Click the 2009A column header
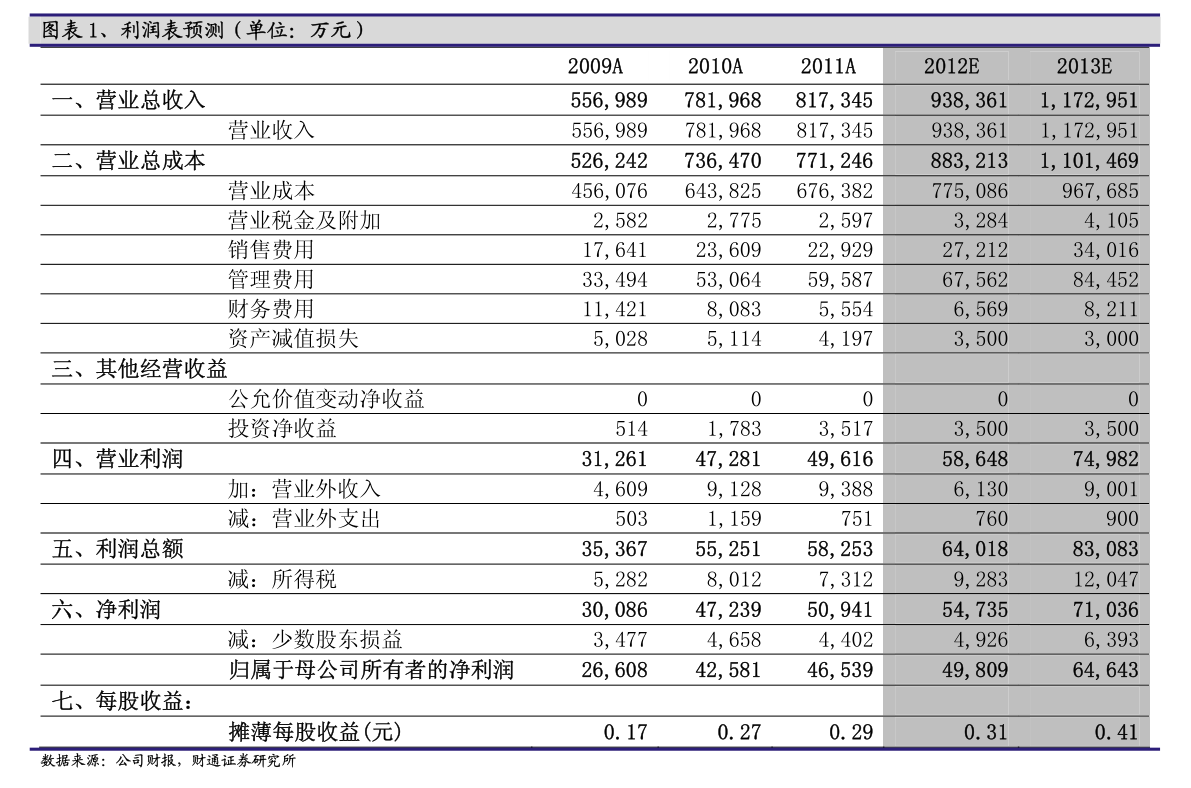1191x788 pixels. click(595, 67)
